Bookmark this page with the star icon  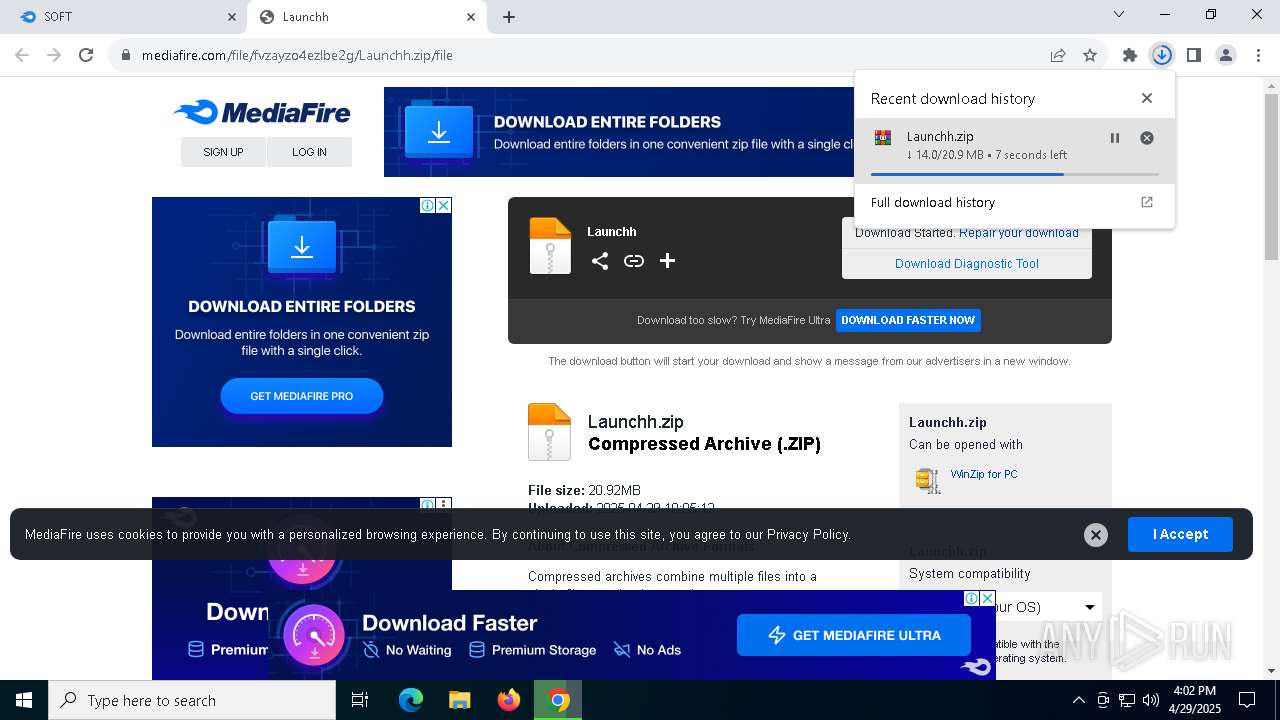[1090, 55]
